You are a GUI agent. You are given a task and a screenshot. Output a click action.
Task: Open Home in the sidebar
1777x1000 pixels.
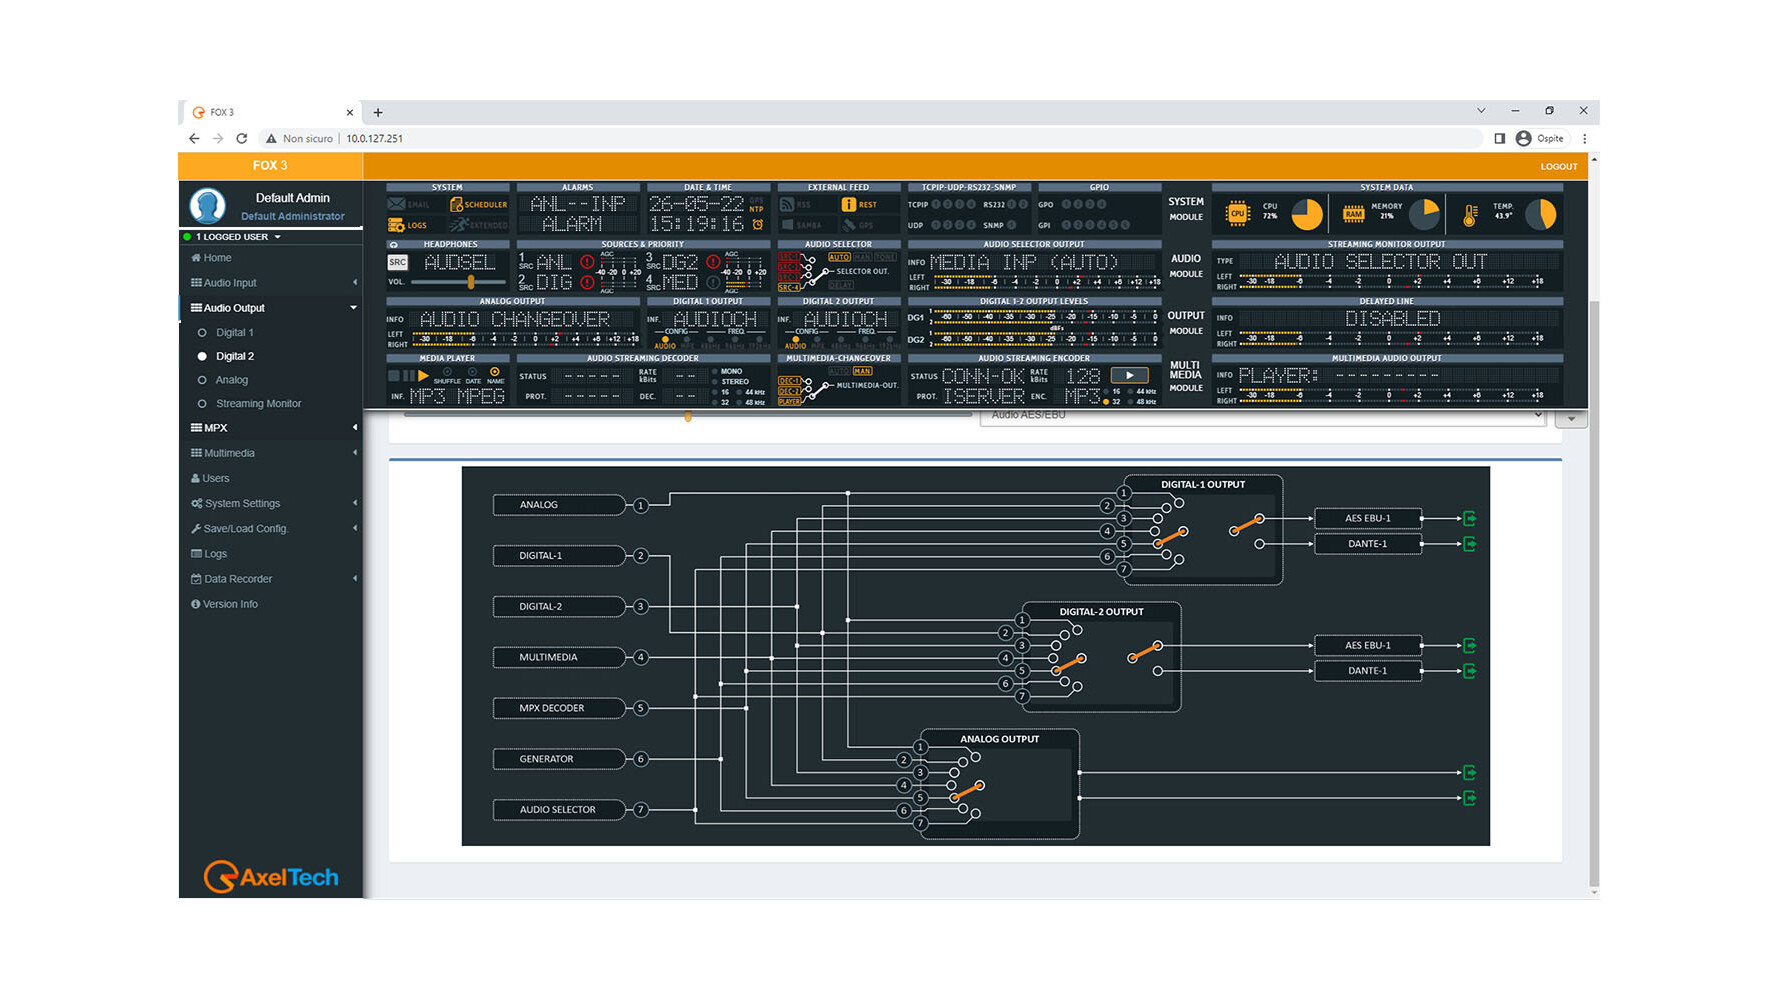coord(217,258)
